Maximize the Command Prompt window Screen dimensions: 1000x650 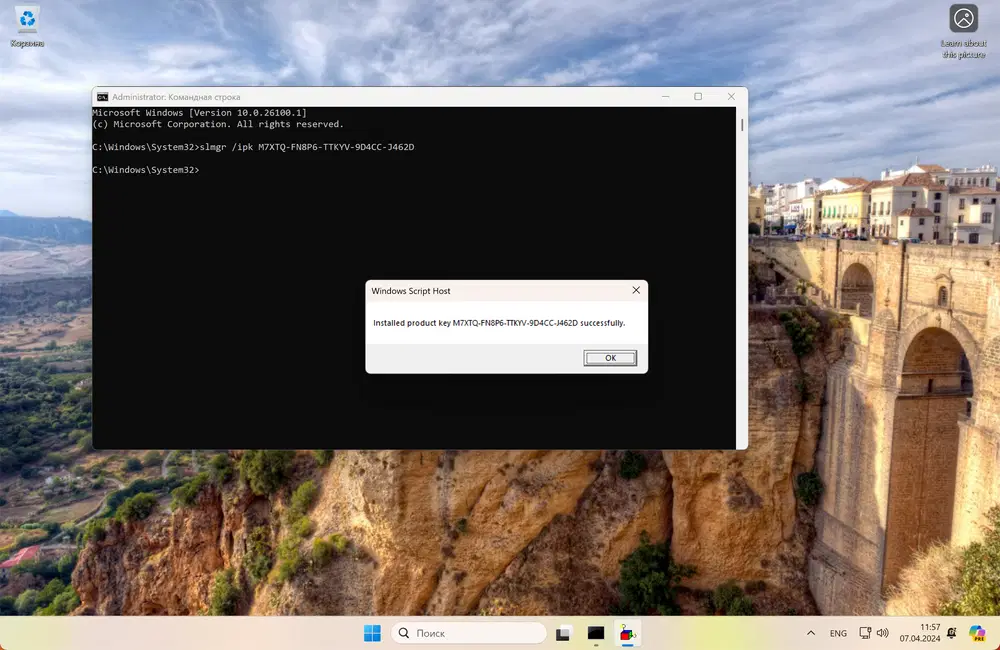[698, 96]
